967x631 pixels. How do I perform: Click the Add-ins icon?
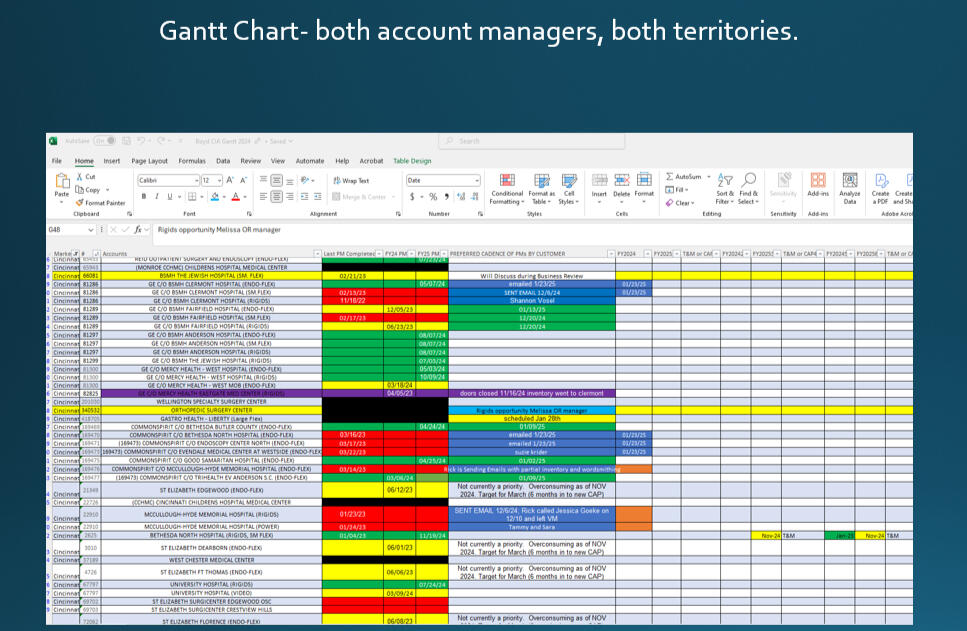click(x=818, y=180)
